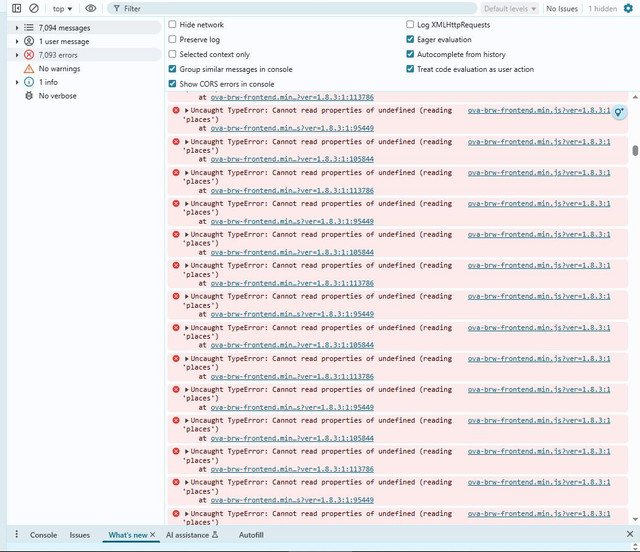Uncheck Group similar messages in console
The image size is (640, 552).
(x=172, y=69)
